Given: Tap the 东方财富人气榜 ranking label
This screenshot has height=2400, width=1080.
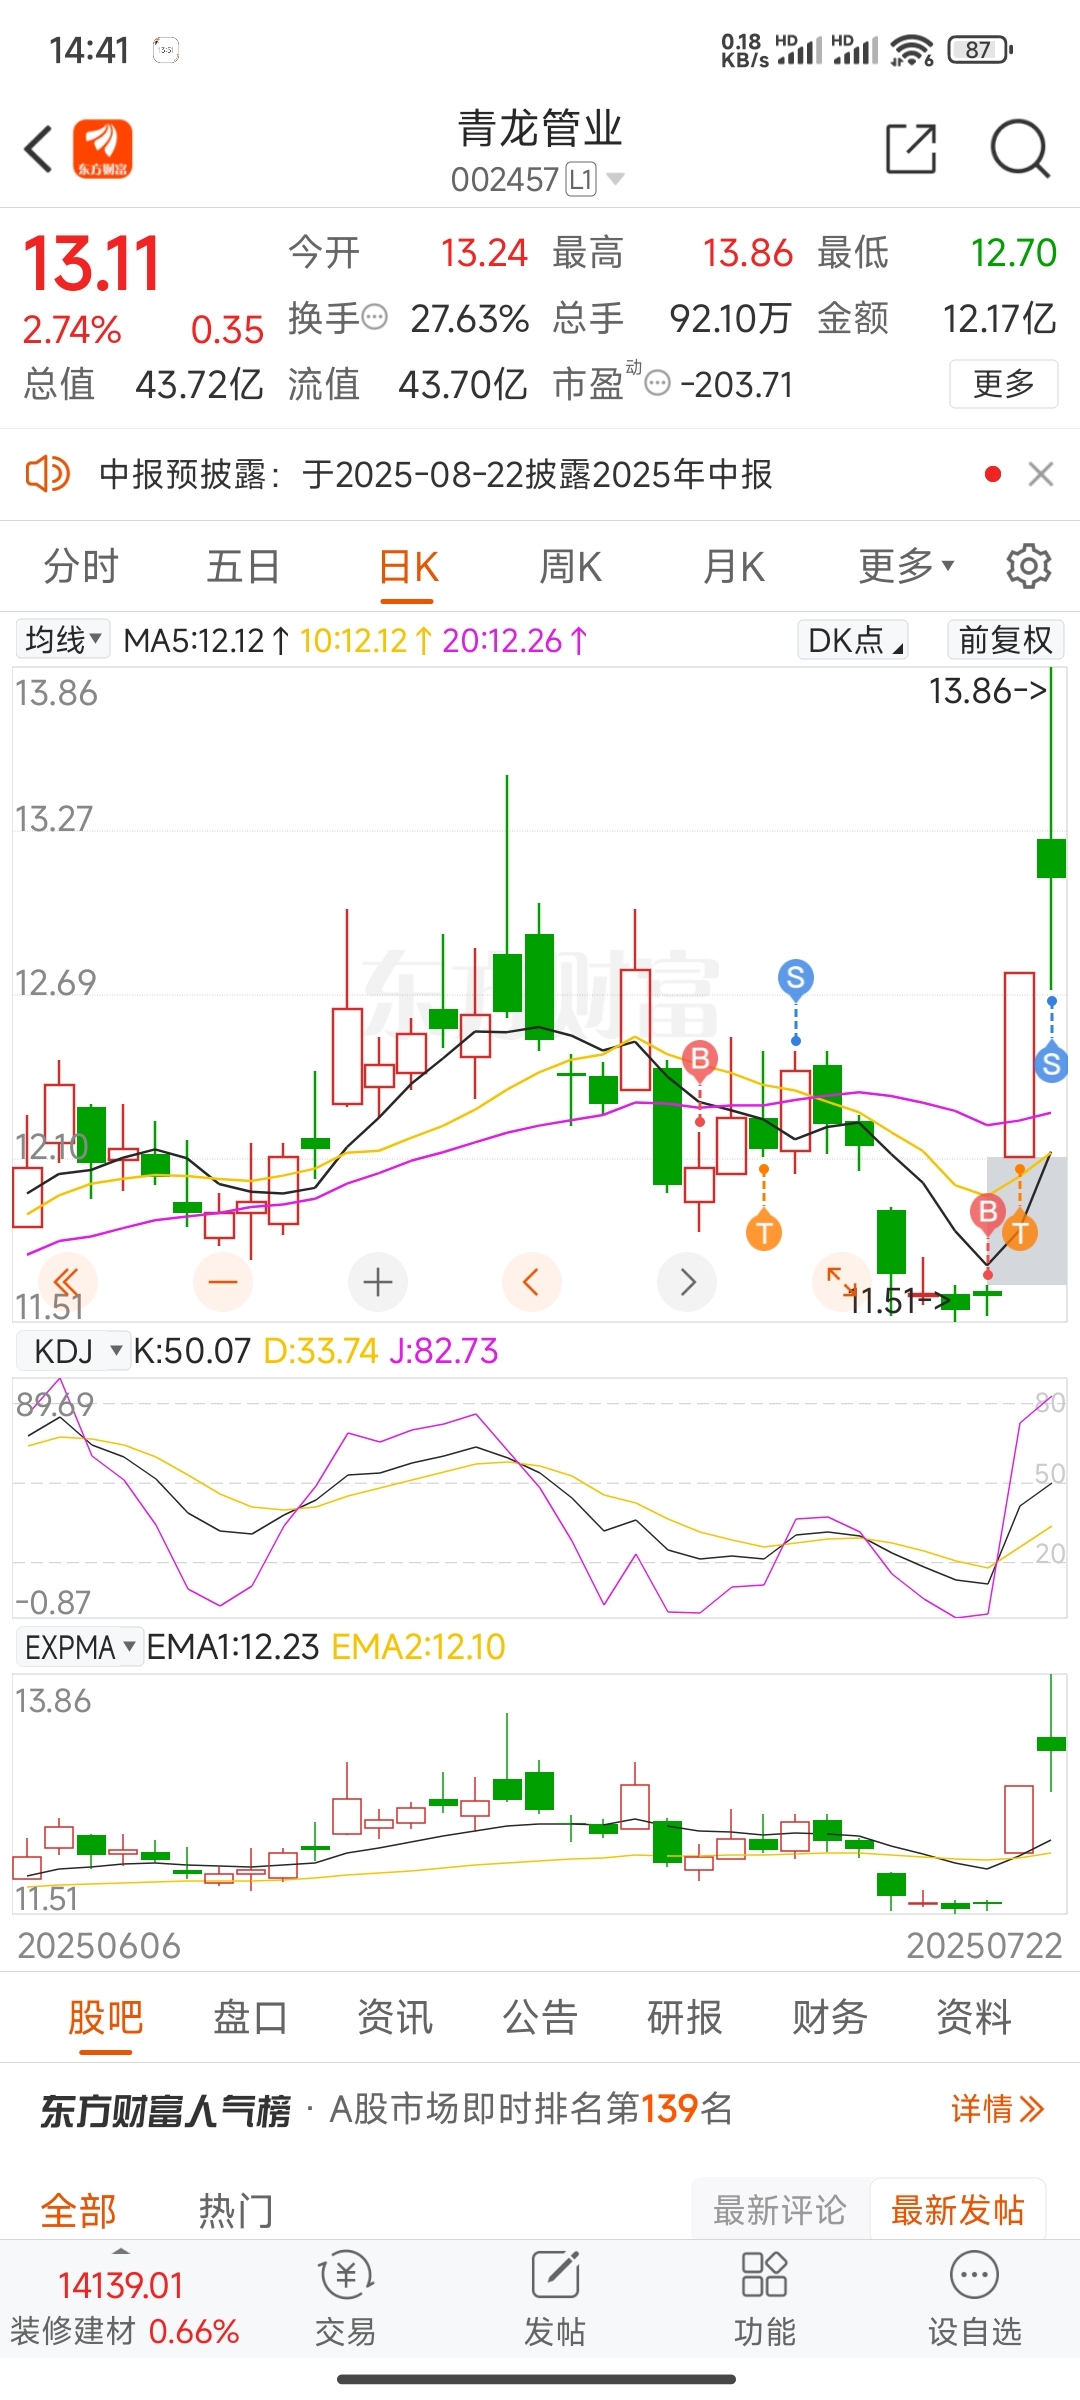Looking at the screenshot, I should pyautogui.click(x=165, y=2110).
